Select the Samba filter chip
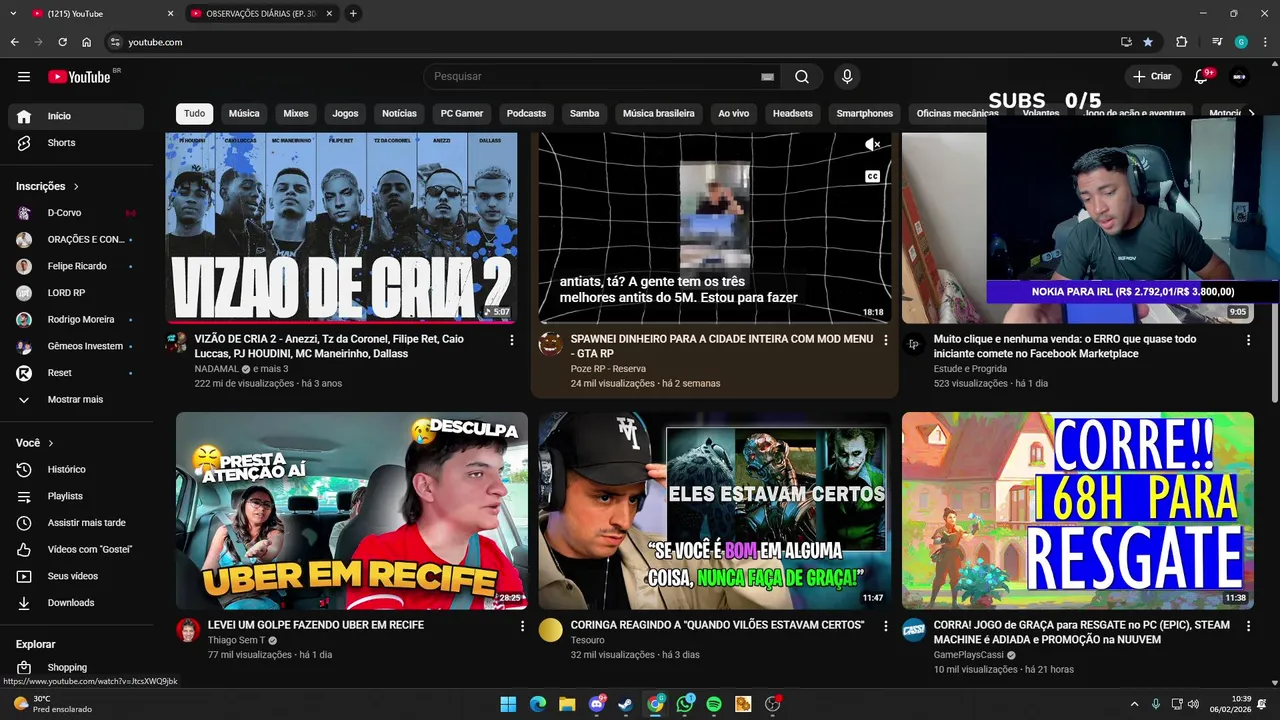The height and width of the screenshot is (720, 1280). (x=584, y=113)
